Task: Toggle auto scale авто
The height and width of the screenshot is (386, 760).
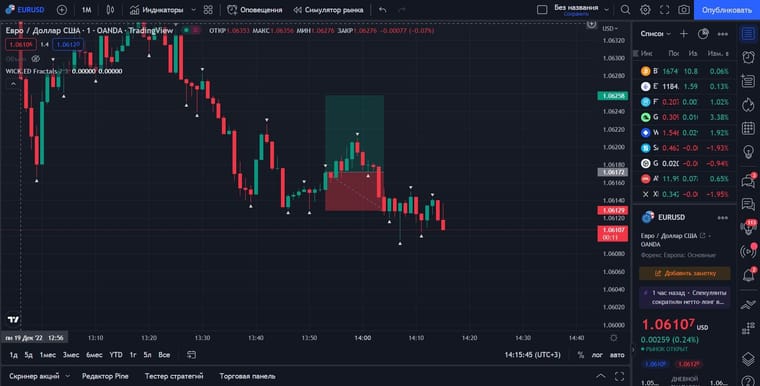Action: [x=617, y=355]
